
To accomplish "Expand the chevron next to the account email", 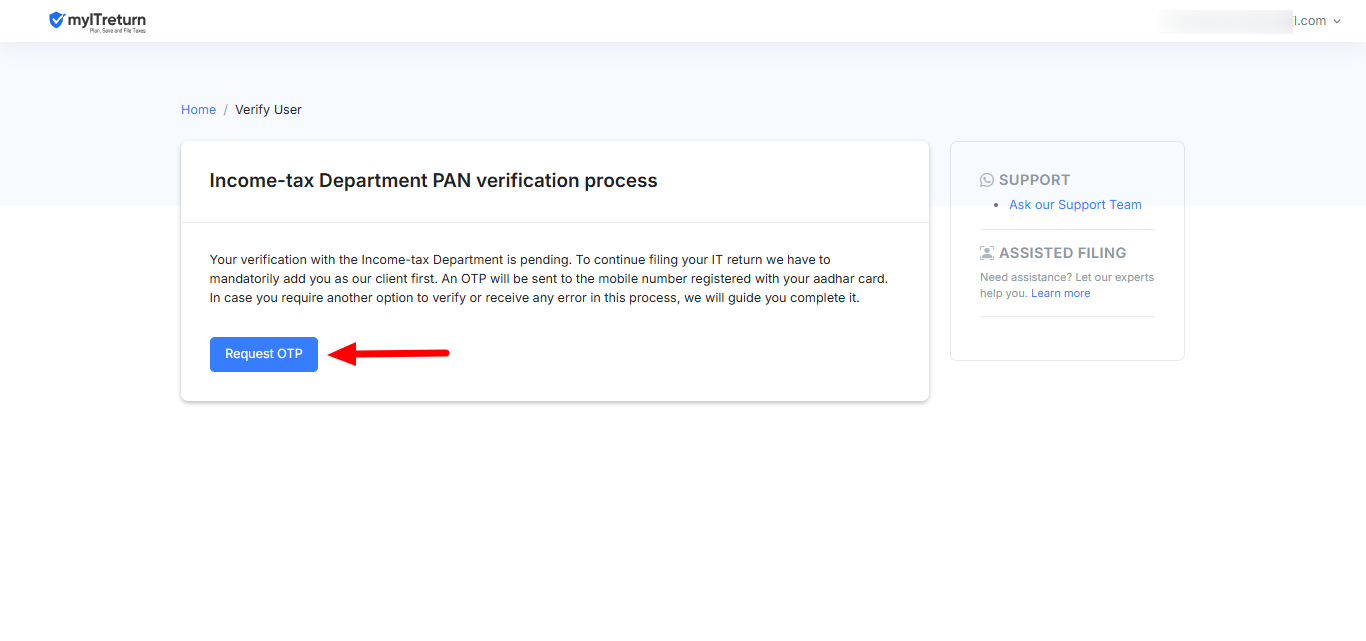I will [1337, 21].
